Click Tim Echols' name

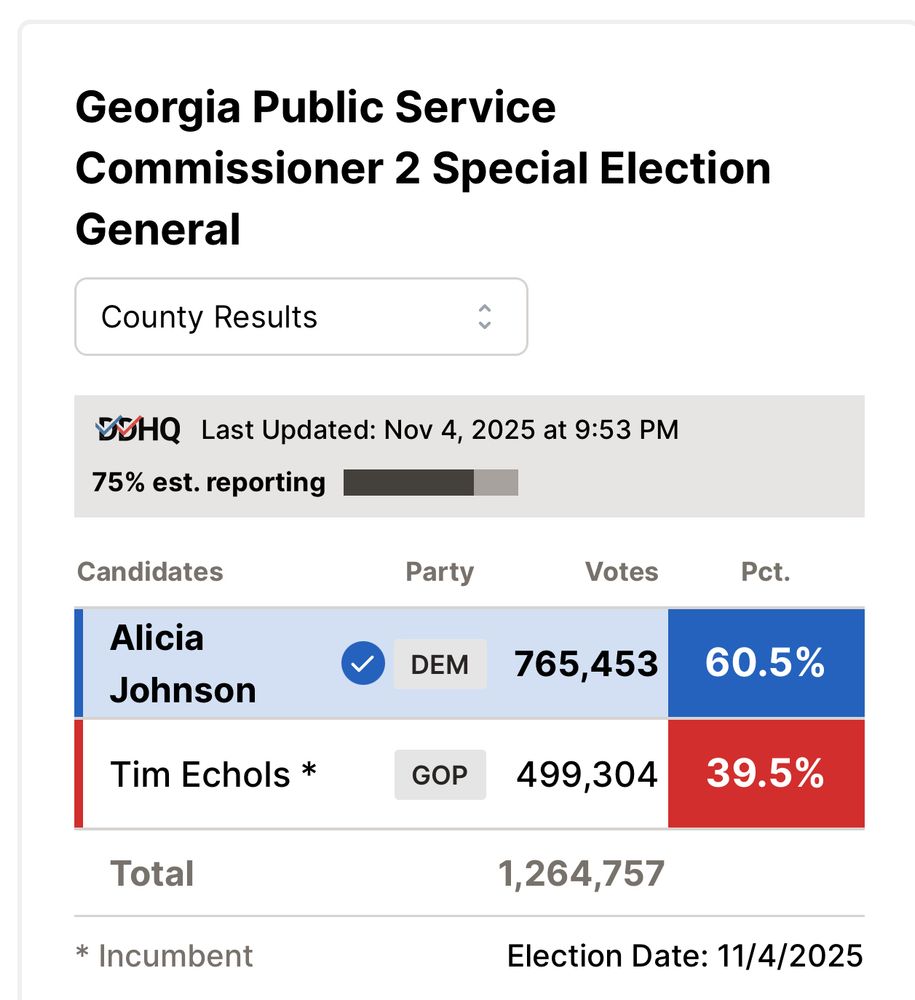pos(213,774)
